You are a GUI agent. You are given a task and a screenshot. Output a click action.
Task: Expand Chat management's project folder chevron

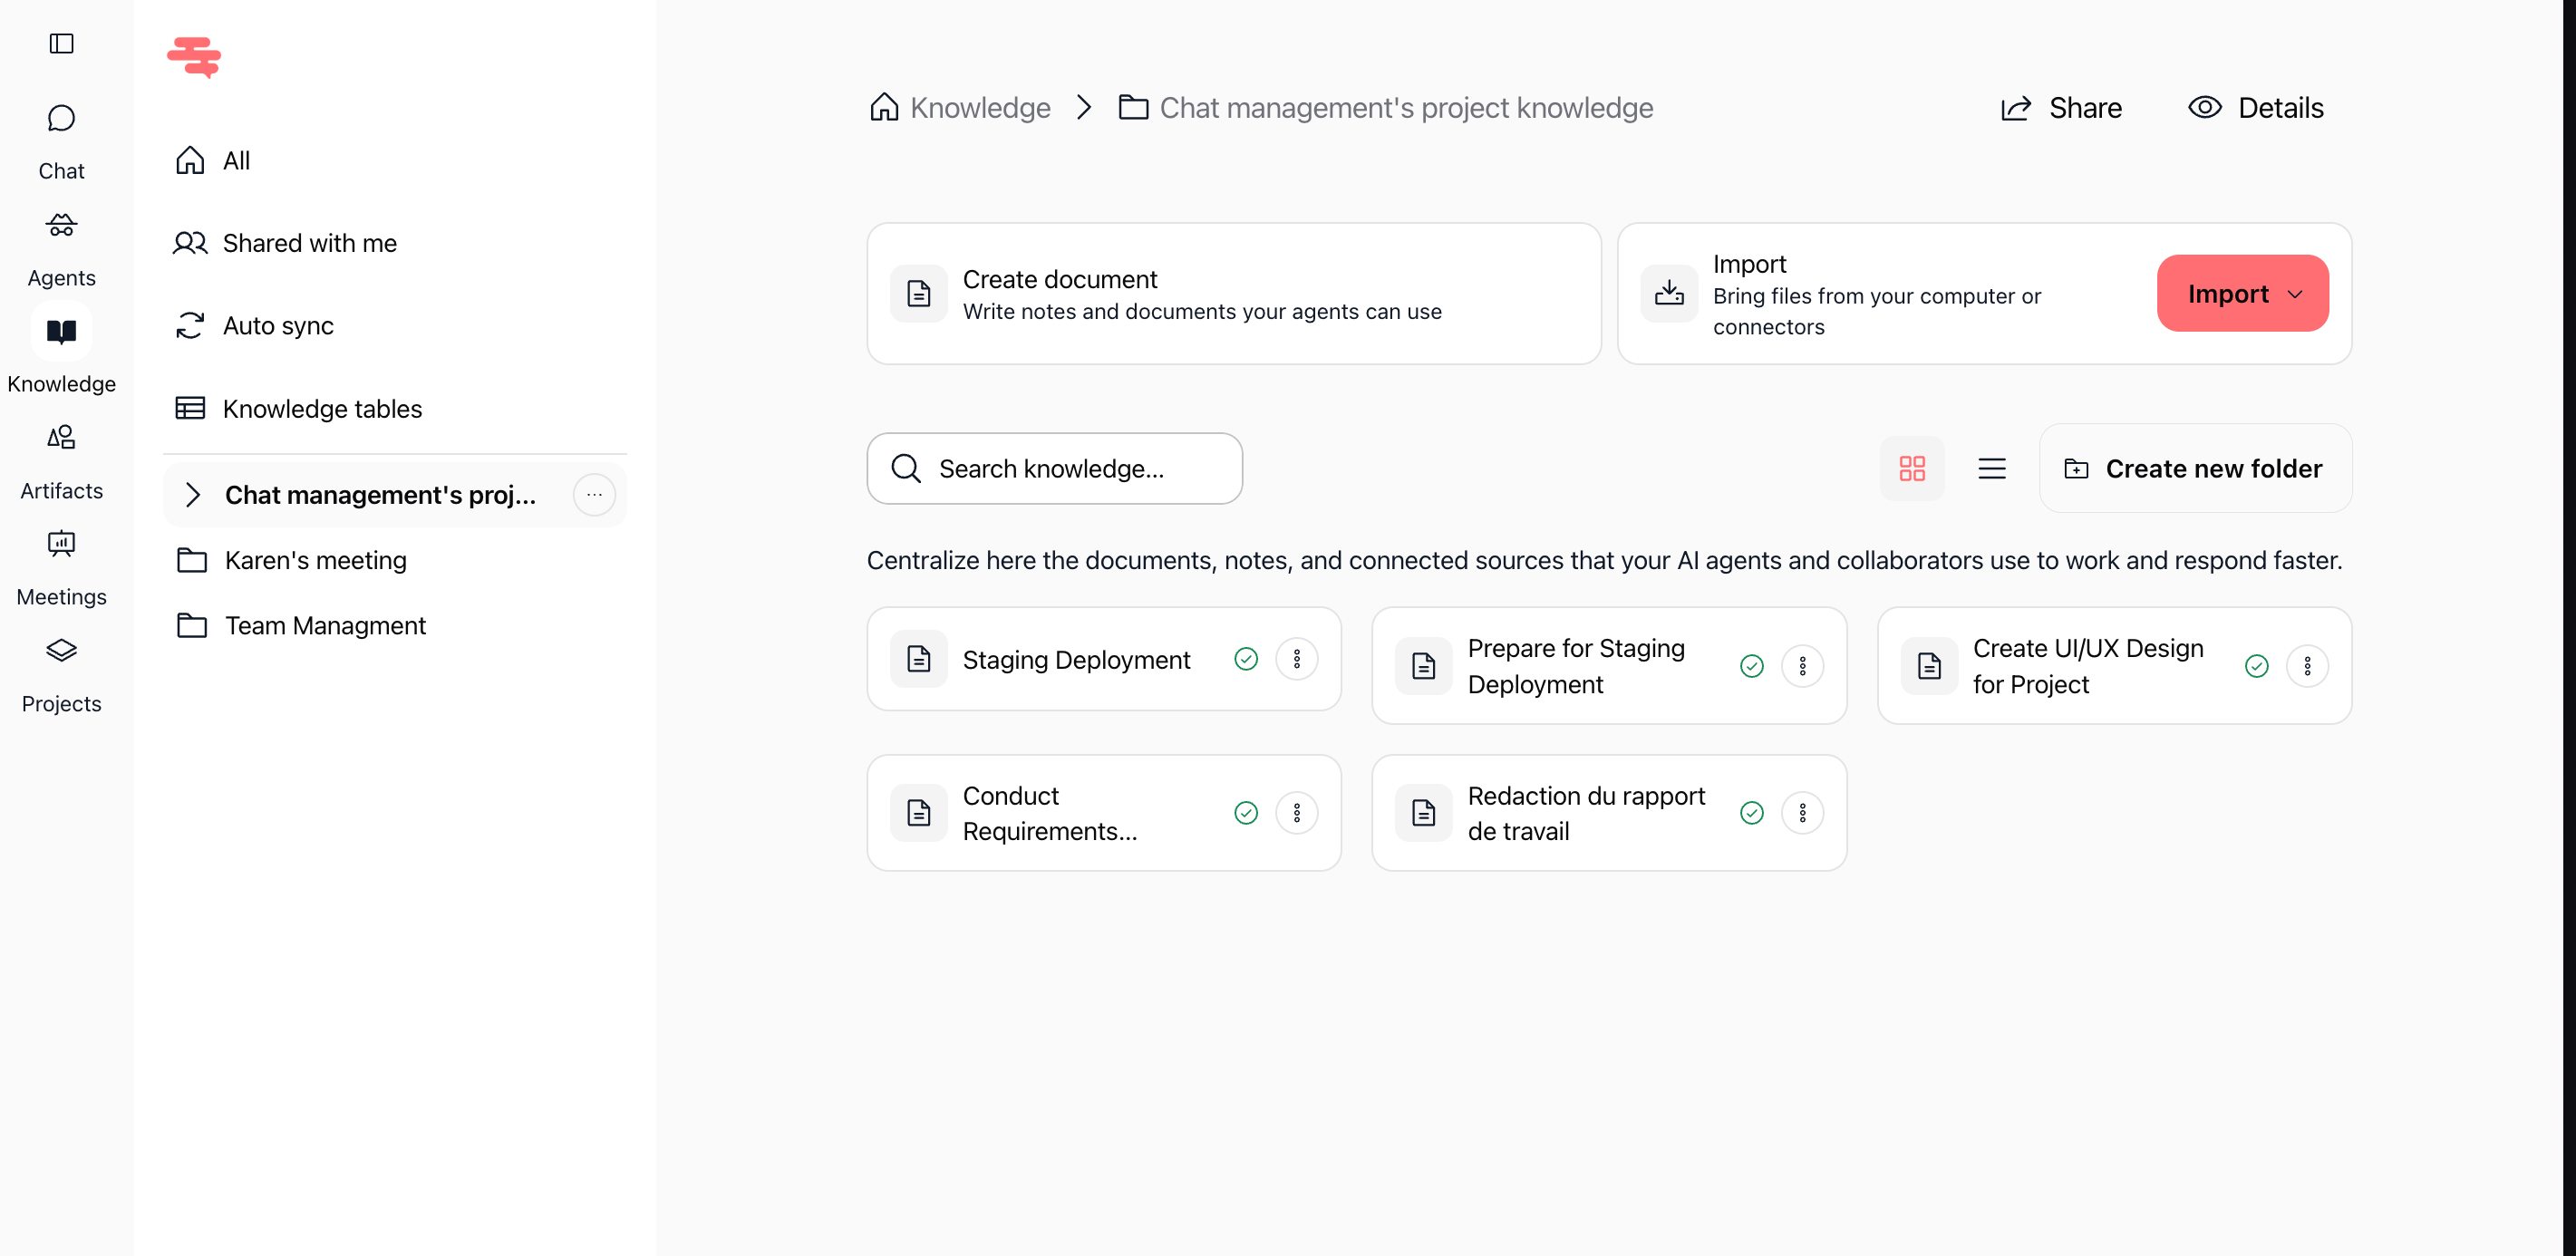click(193, 494)
